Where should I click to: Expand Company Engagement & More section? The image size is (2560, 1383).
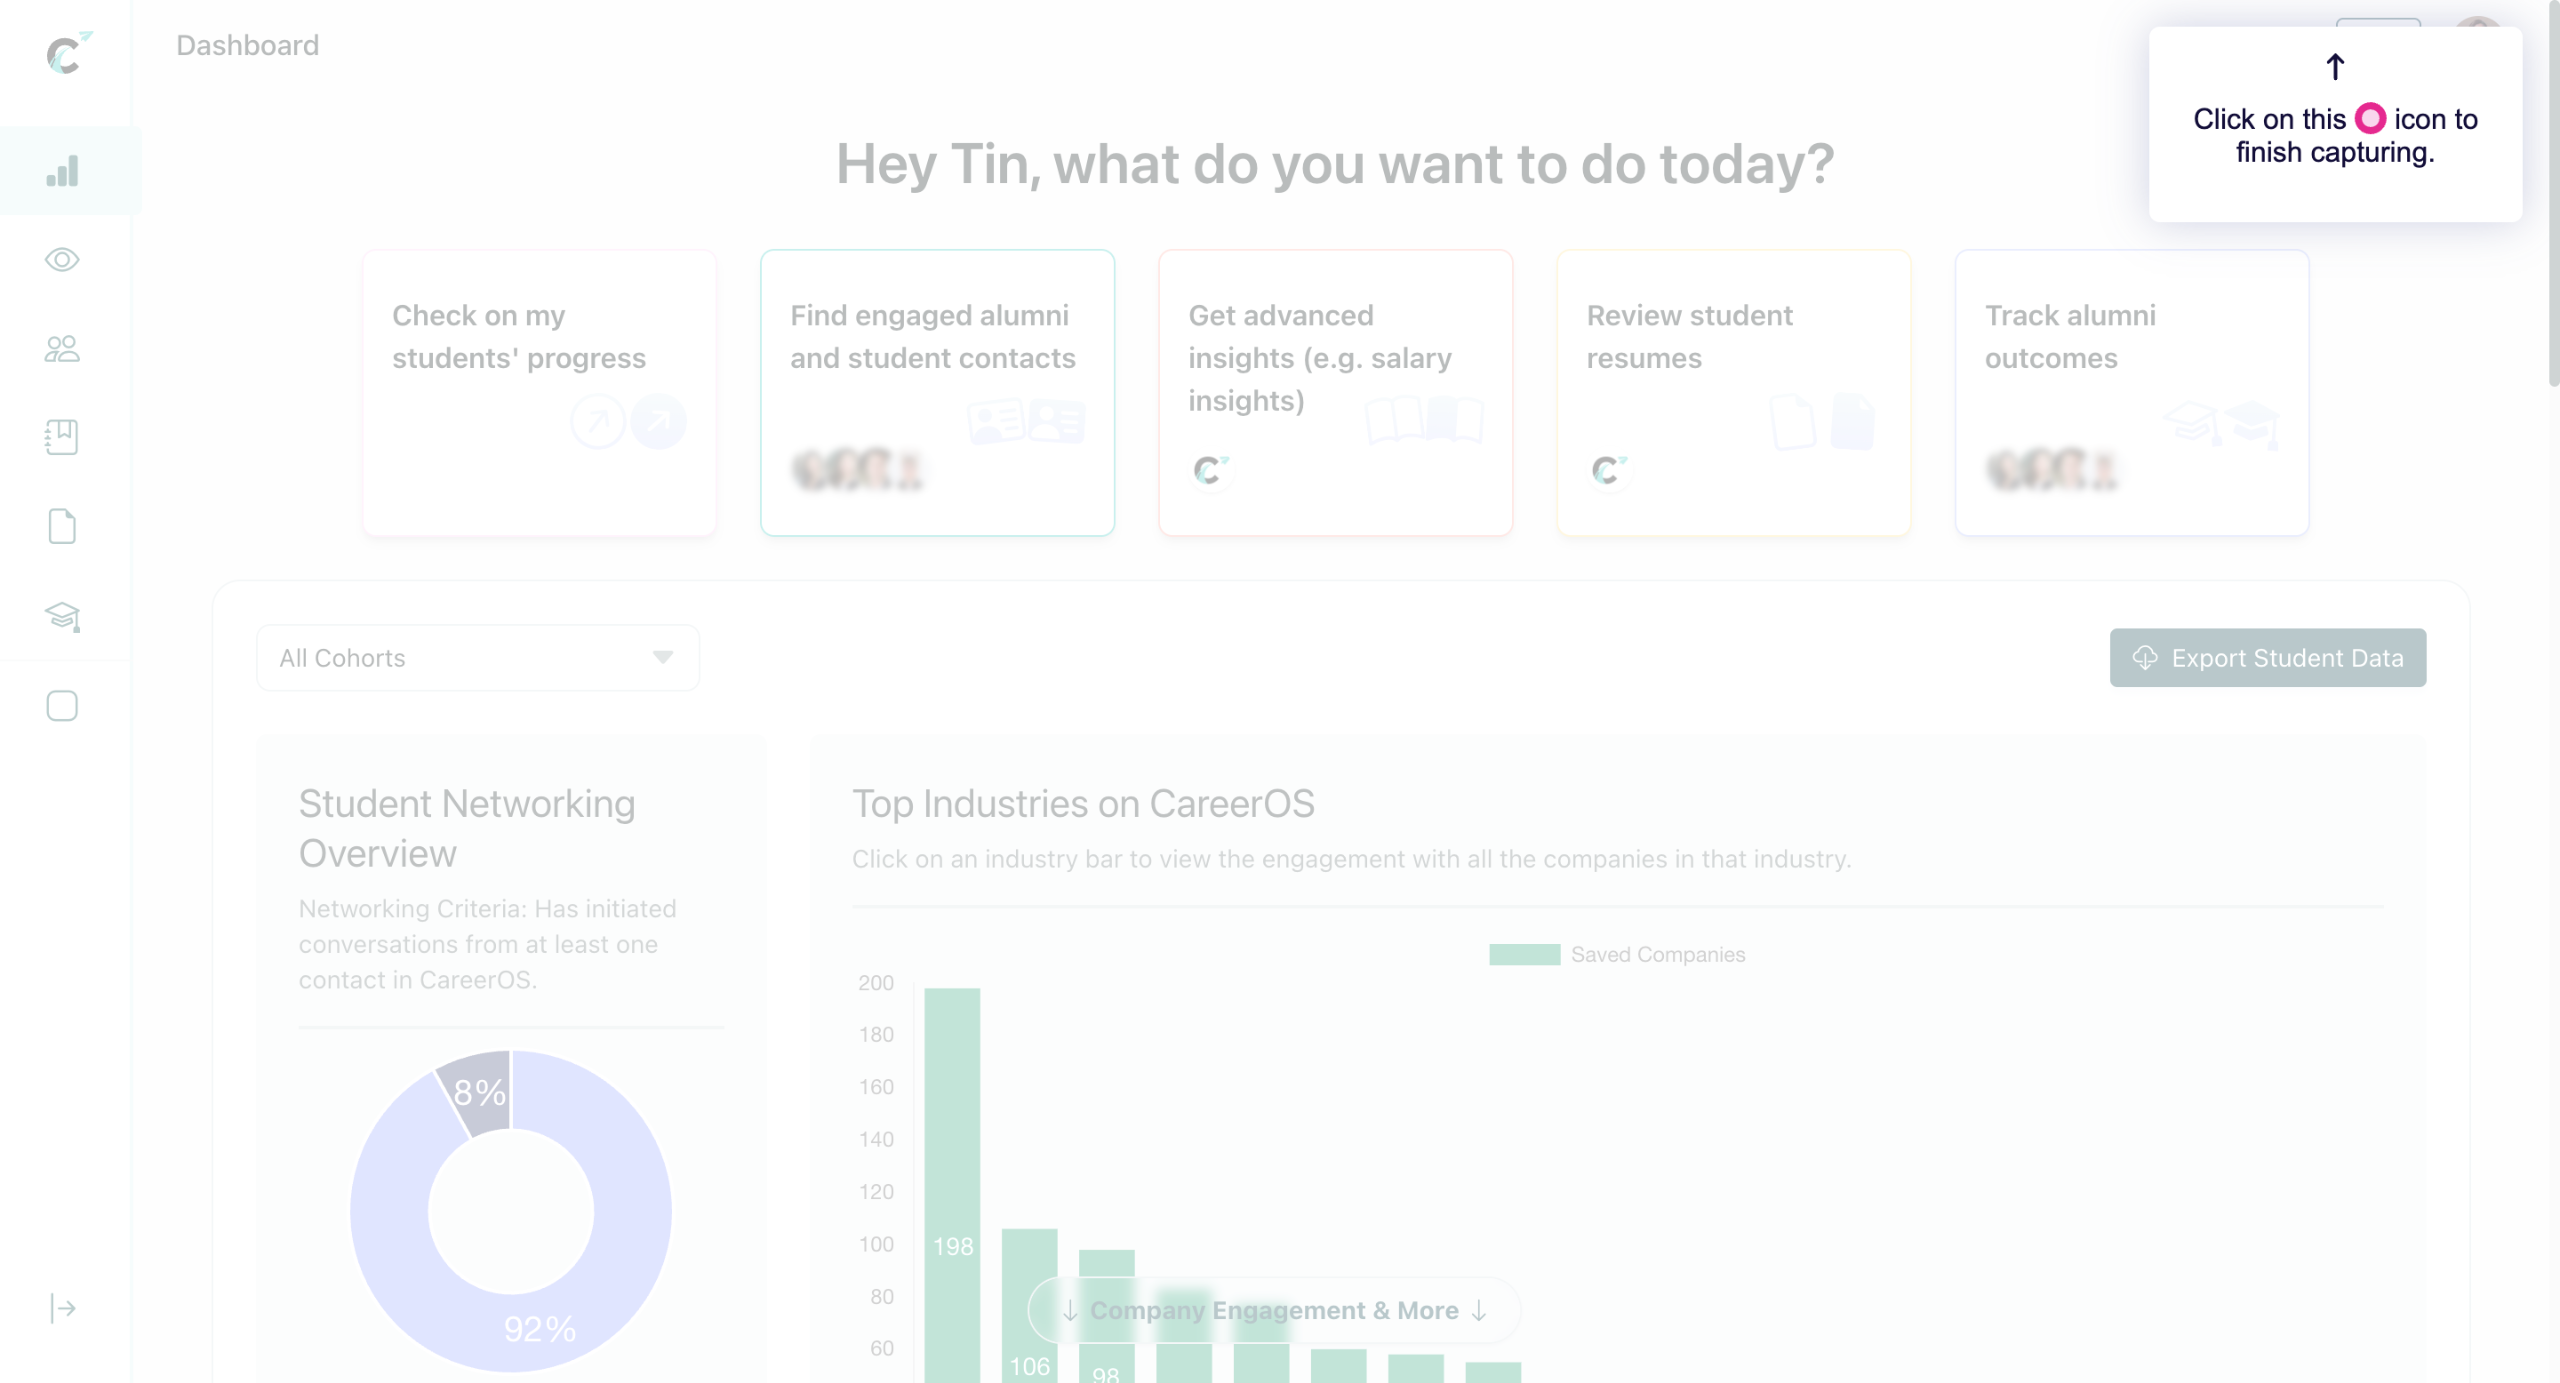(1273, 1310)
